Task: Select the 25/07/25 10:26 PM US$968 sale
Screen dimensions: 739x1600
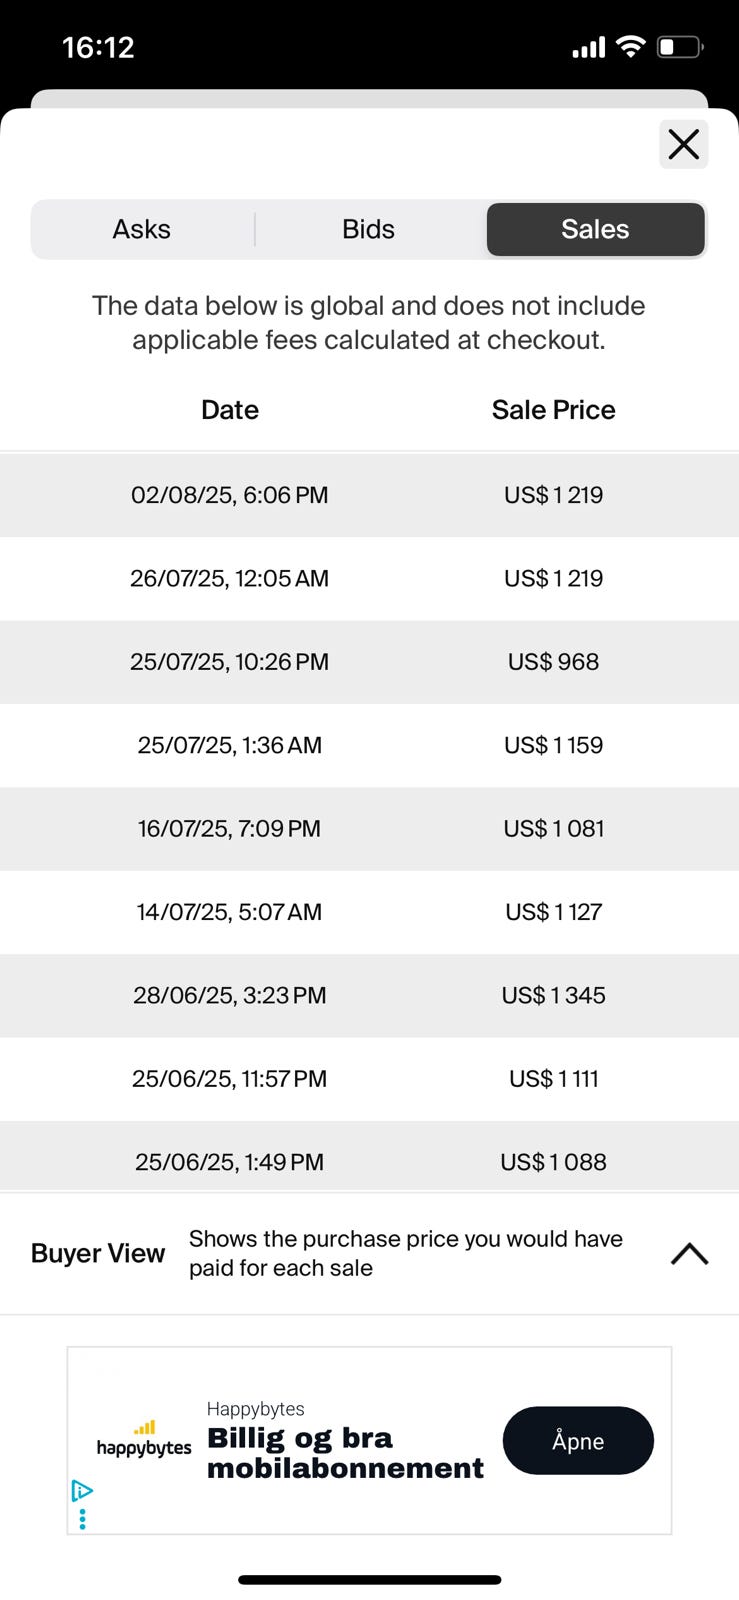Action: pos(369,662)
